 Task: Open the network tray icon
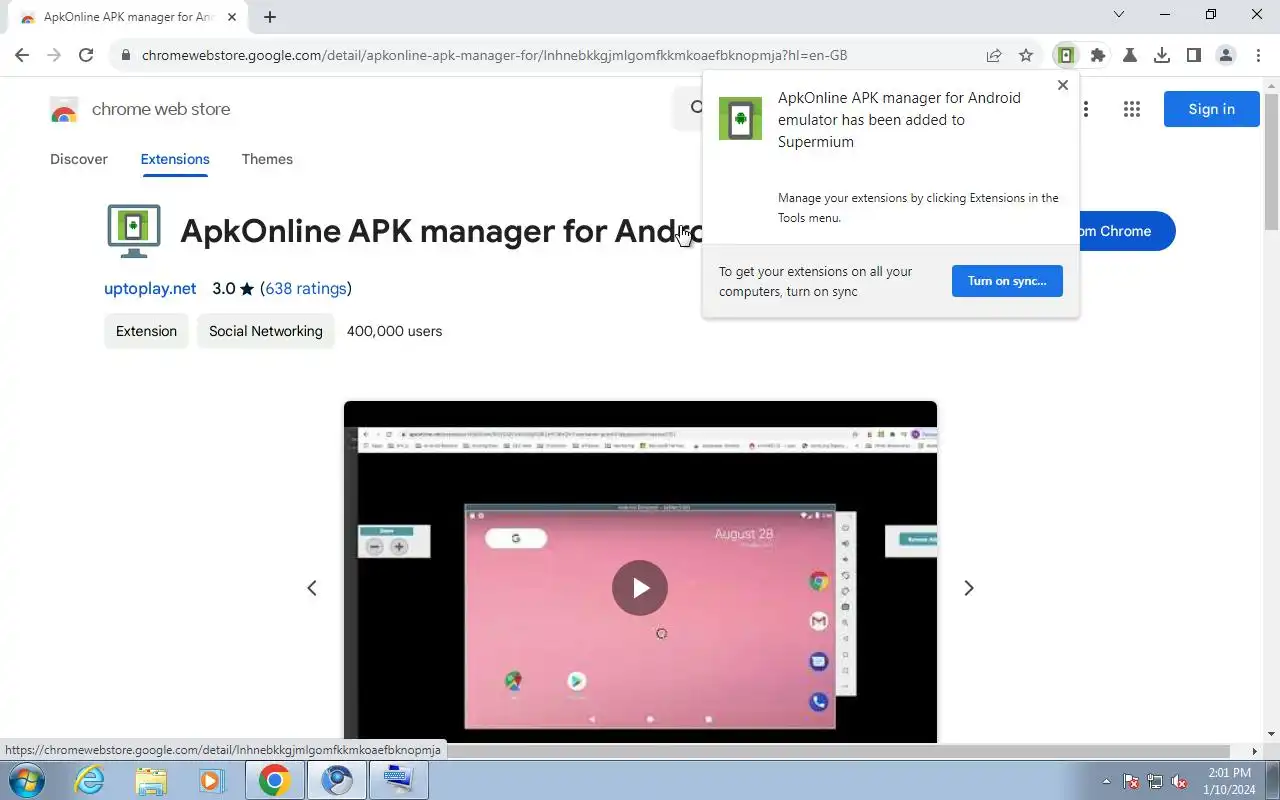(1155, 781)
